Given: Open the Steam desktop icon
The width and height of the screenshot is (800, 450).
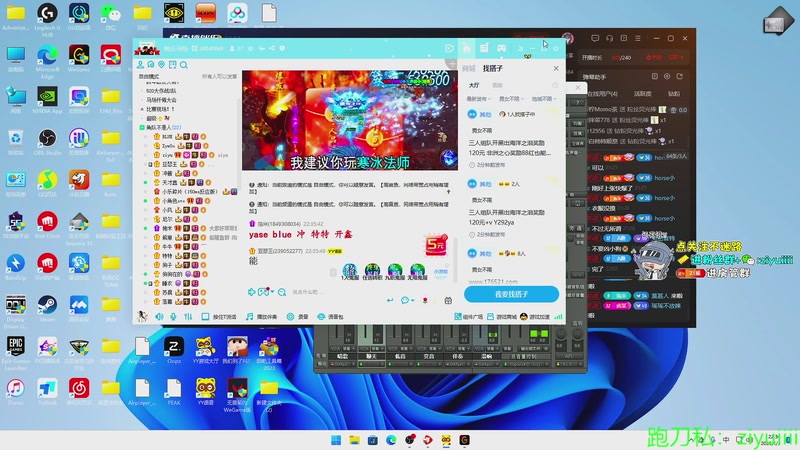Looking at the screenshot, I should click(x=47, y=308).
